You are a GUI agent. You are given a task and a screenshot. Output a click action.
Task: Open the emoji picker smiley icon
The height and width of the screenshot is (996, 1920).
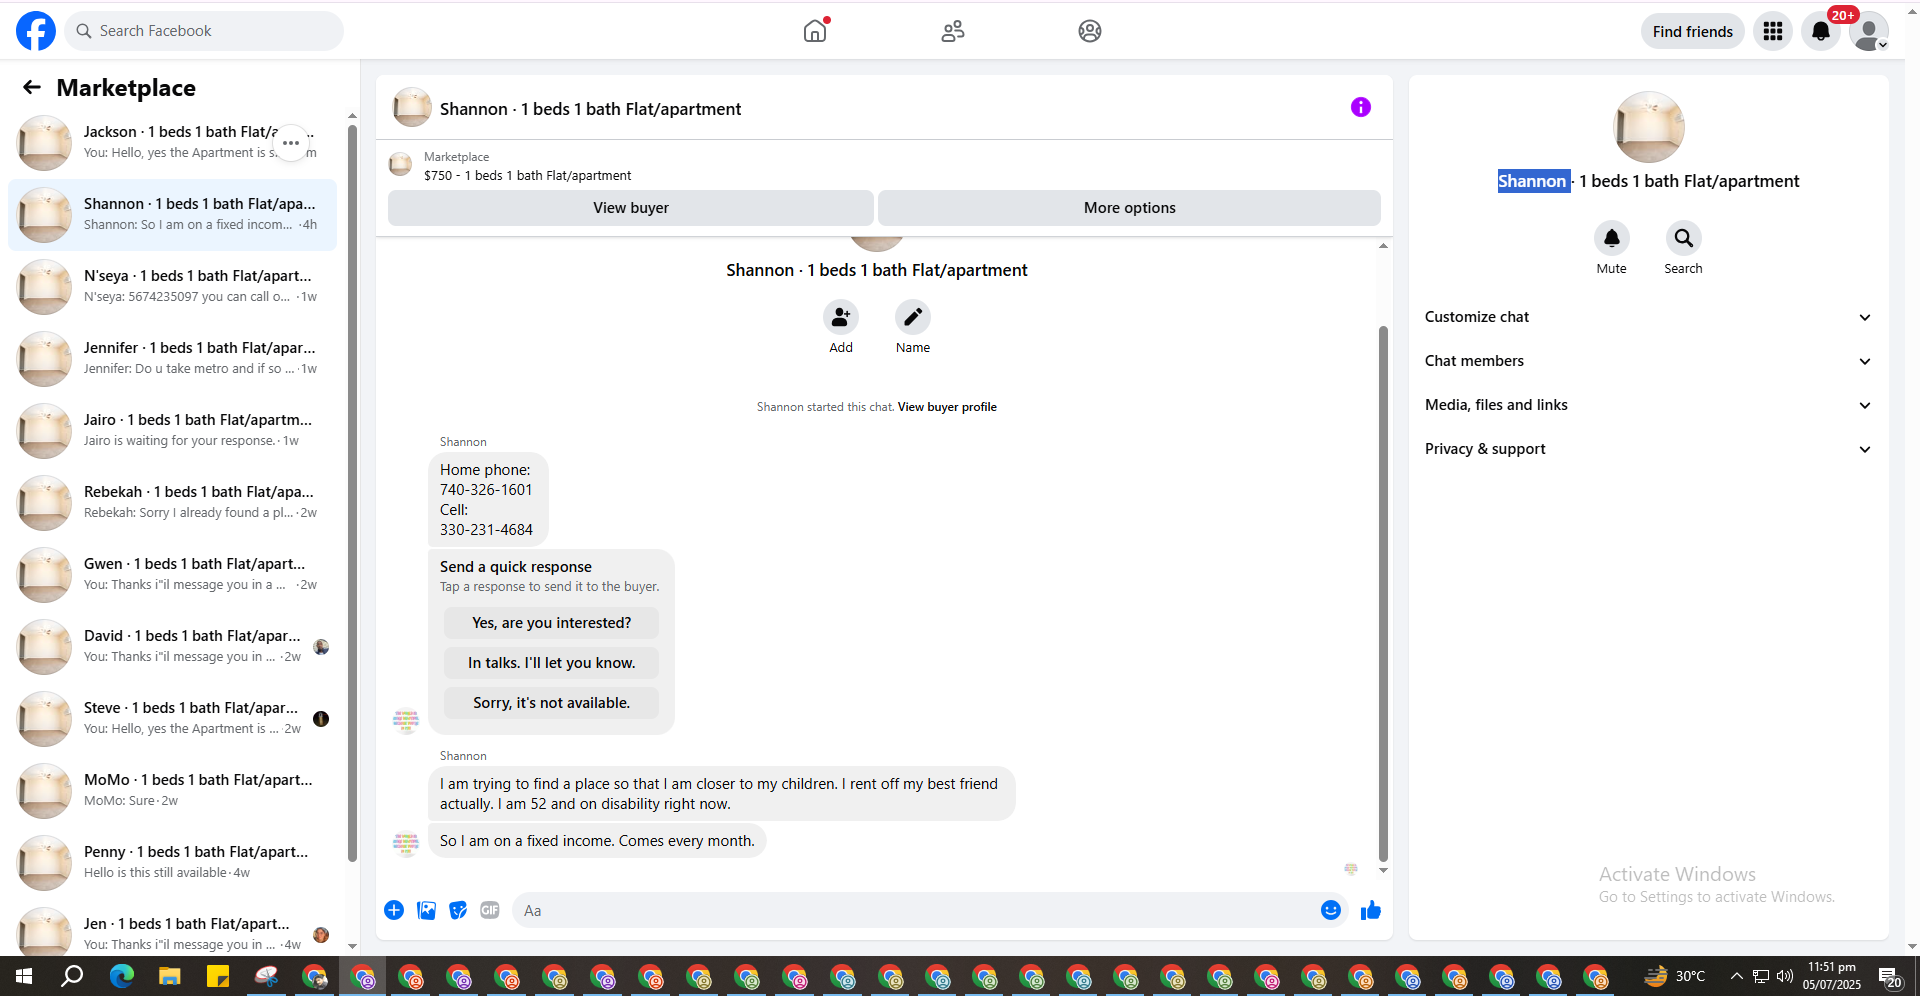pos(1331,910)
